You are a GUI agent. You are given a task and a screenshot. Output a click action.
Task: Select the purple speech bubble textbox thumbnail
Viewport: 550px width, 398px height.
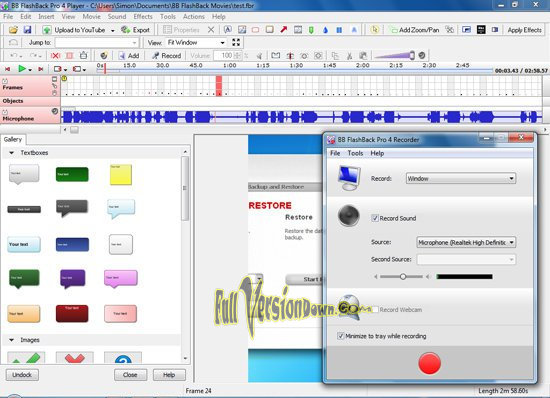(x=72, y=279)
